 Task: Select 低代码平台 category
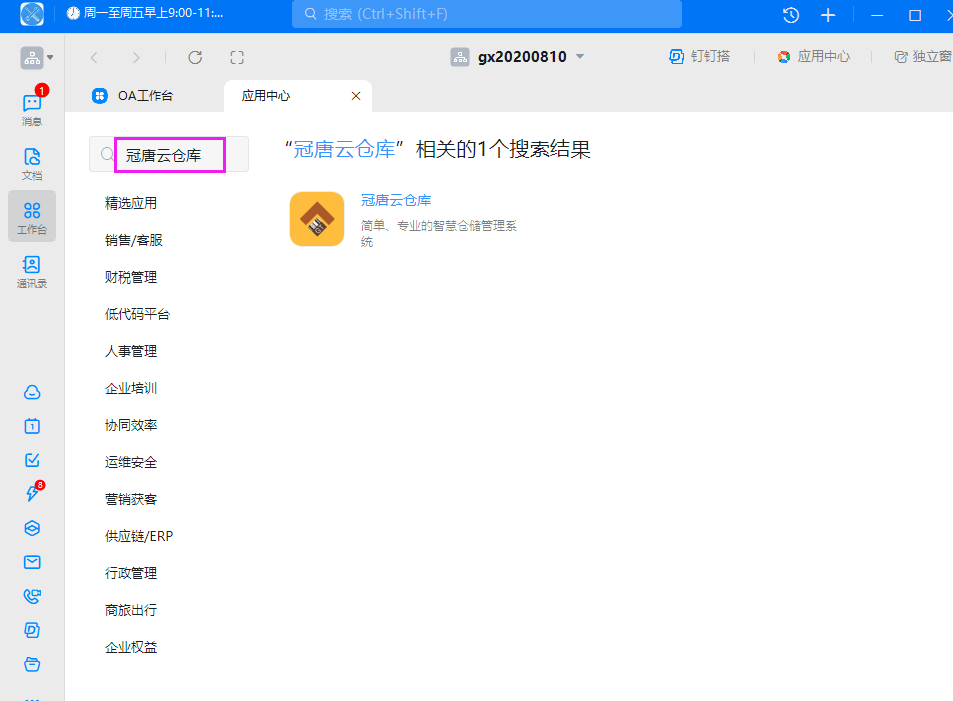[x=137, y=314]
